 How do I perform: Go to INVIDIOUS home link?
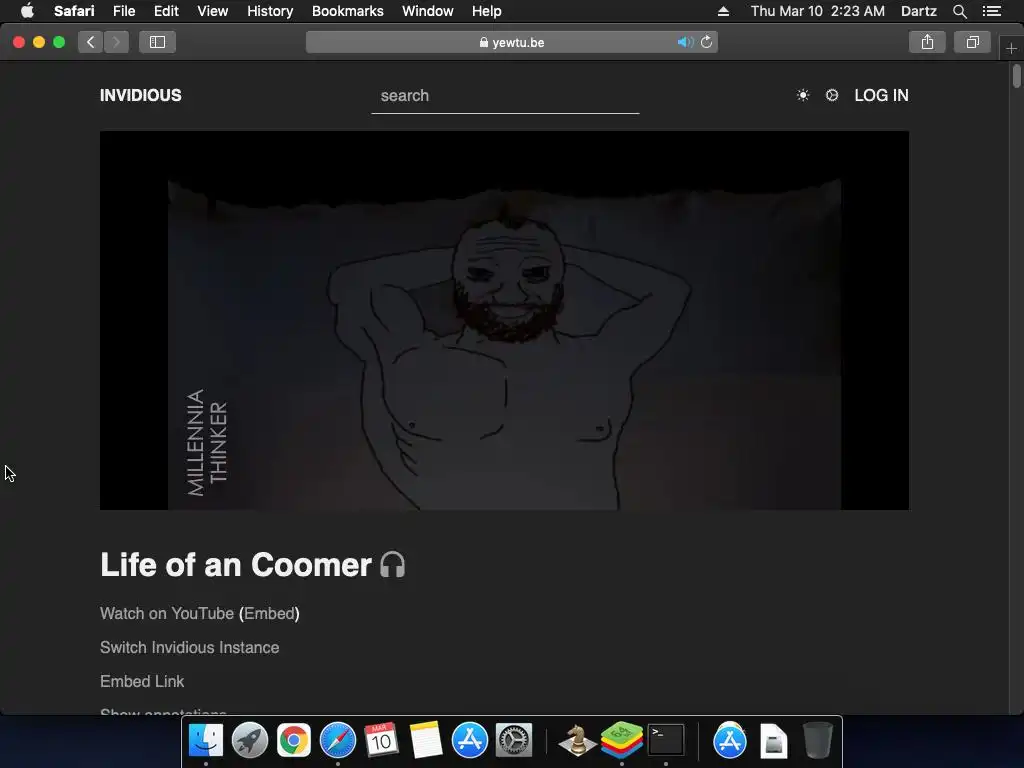[140, 95]
